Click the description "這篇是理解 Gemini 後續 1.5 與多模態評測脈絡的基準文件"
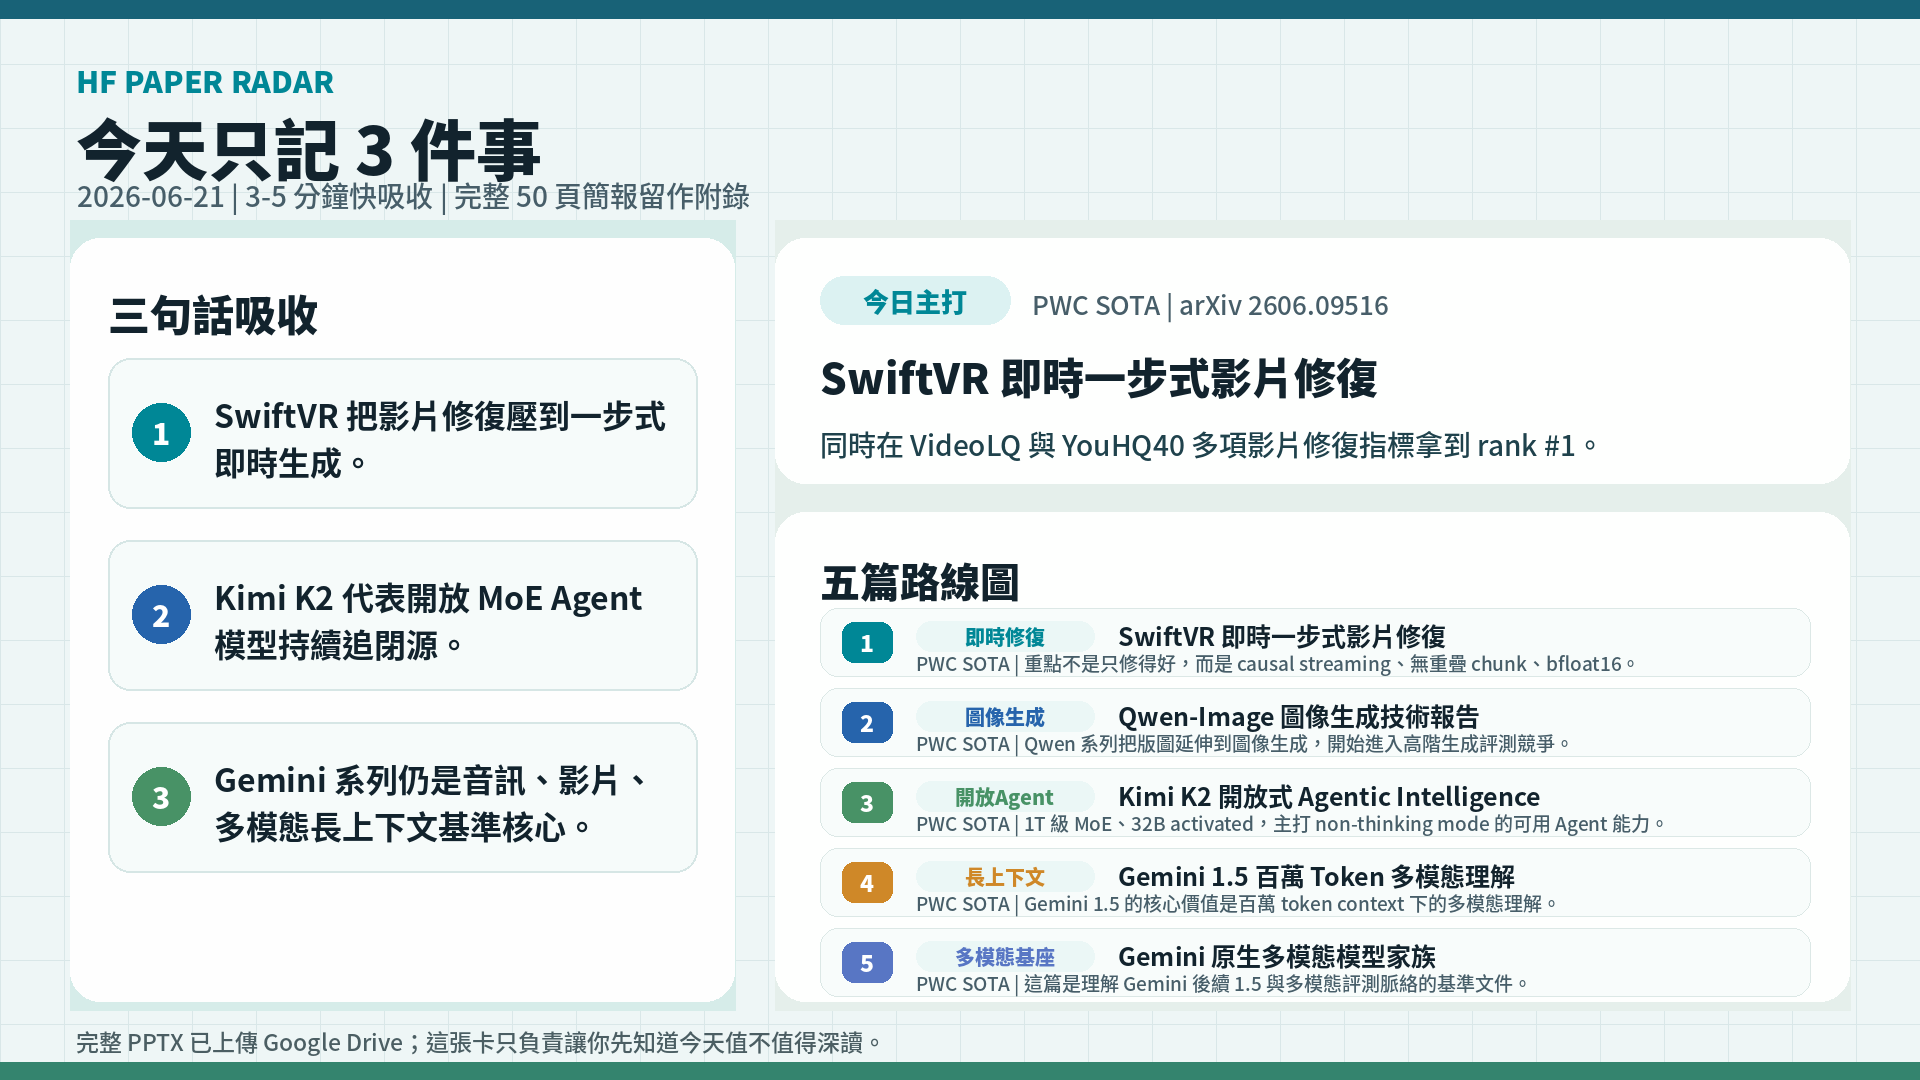Image resolution: width=1920 pixels, height=1080 pixels. click(x=1222, y=984)
